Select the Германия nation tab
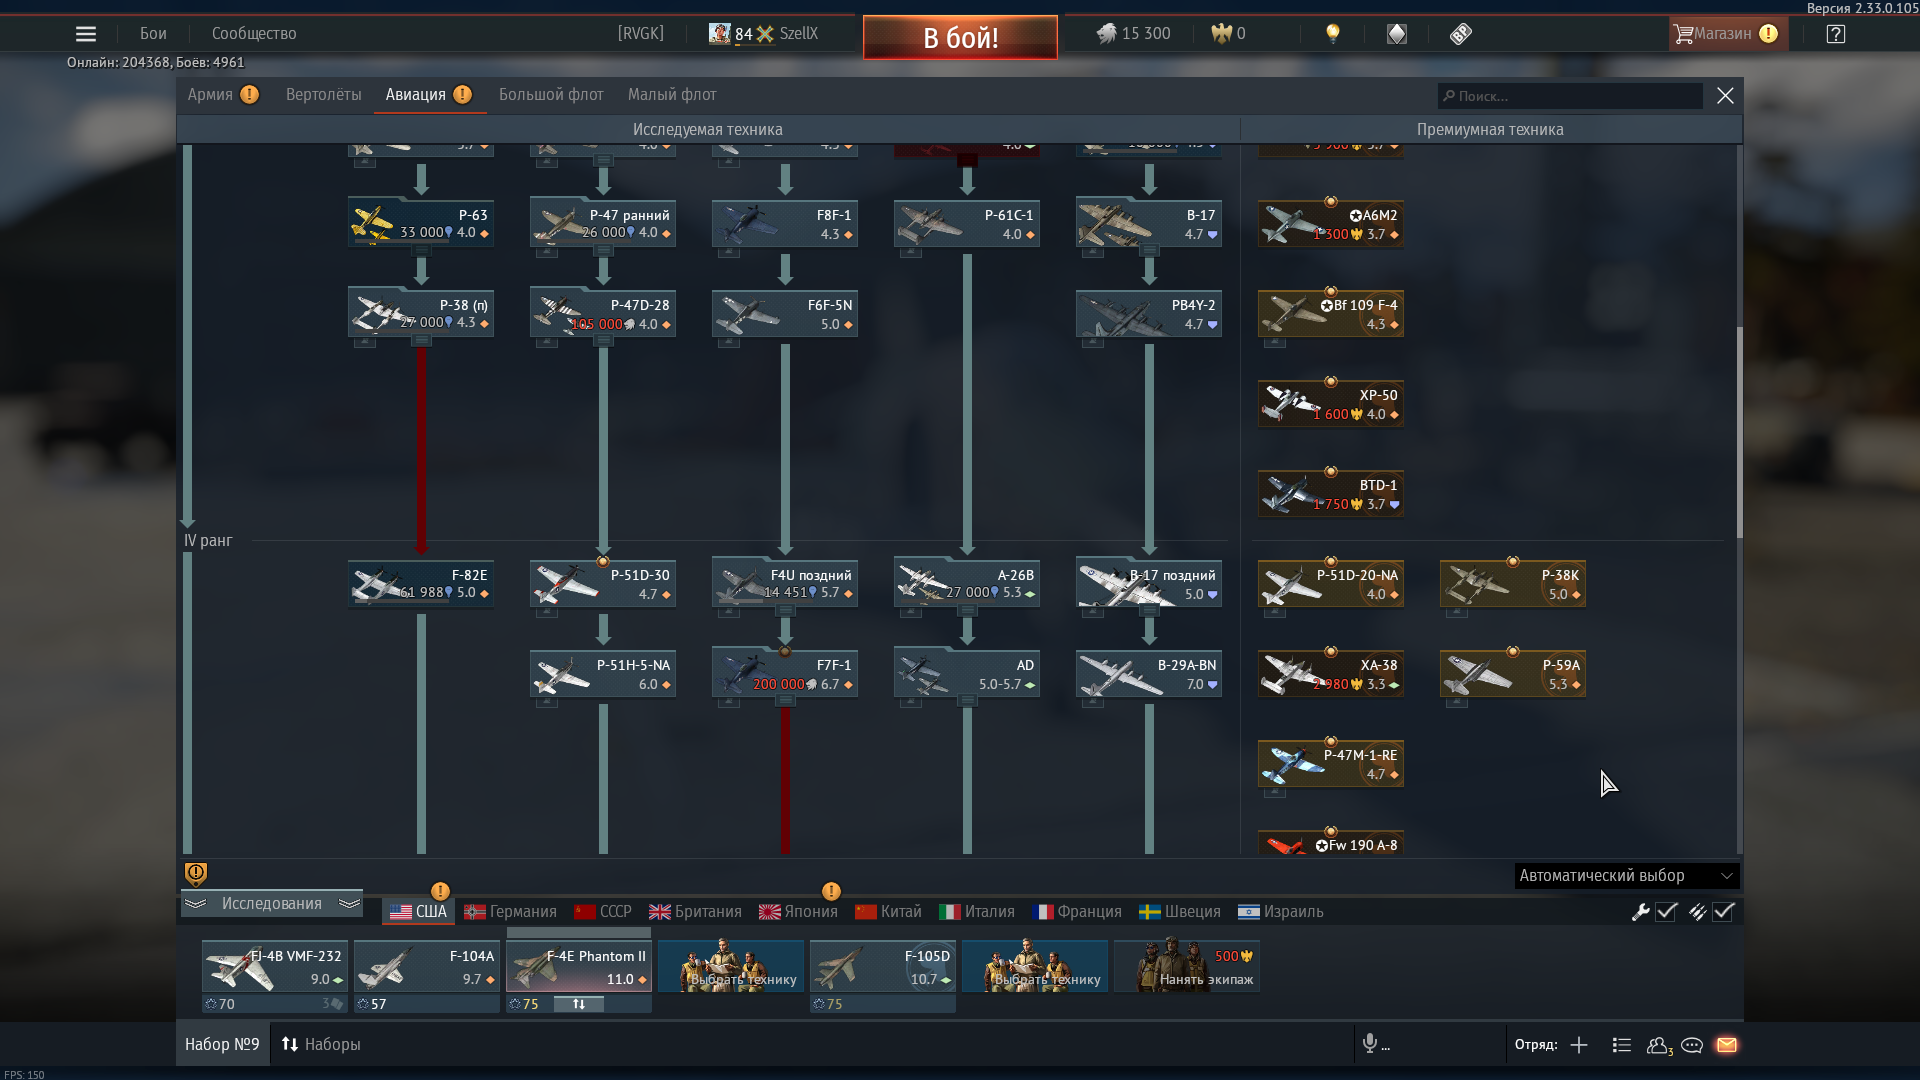Viewport: 1920px width, 1080px height. 510,912
